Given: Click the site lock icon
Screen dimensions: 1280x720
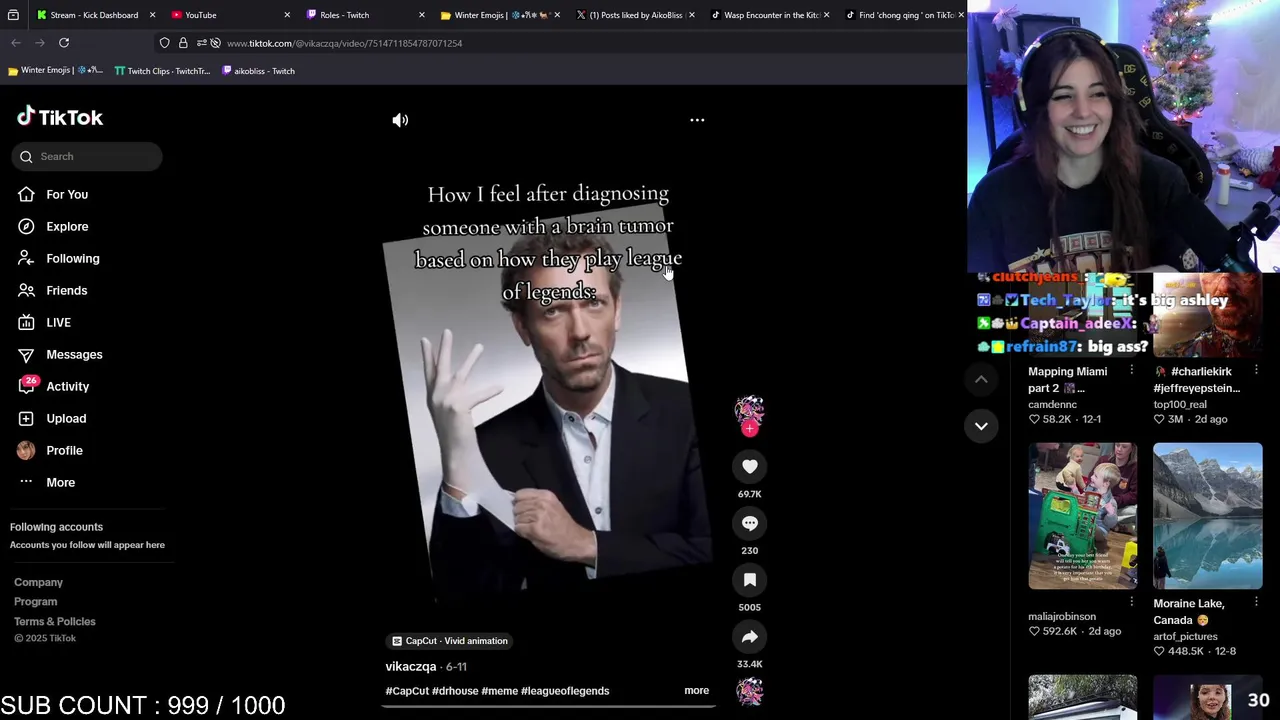Looking at the screenshot, I should coord(183,43).
